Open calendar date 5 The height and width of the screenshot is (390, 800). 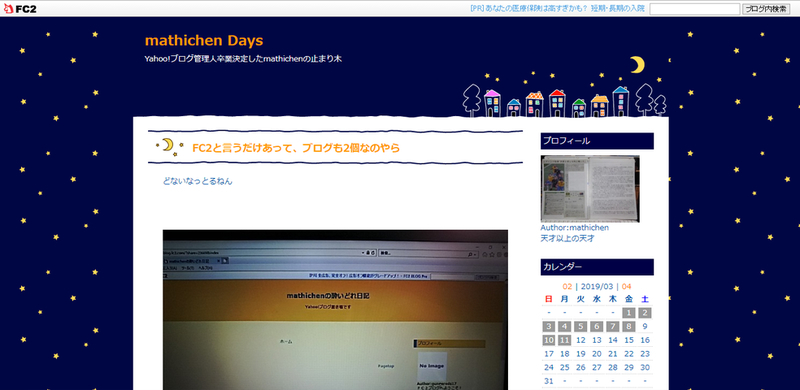tap(581, 326)
